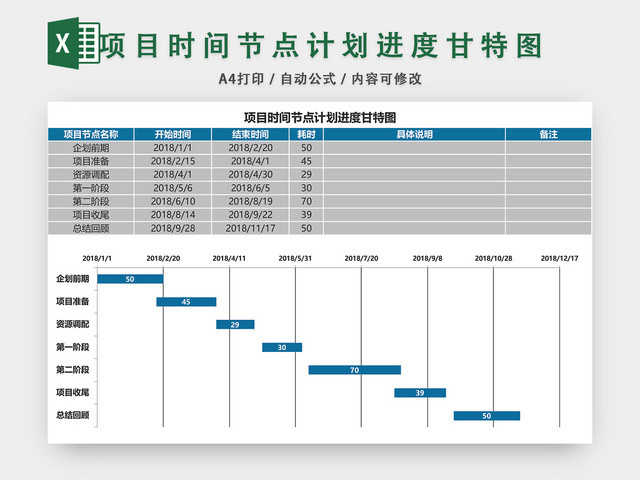Click the sheet title 项目时间节点计划进度甘特图

point(320,118)
